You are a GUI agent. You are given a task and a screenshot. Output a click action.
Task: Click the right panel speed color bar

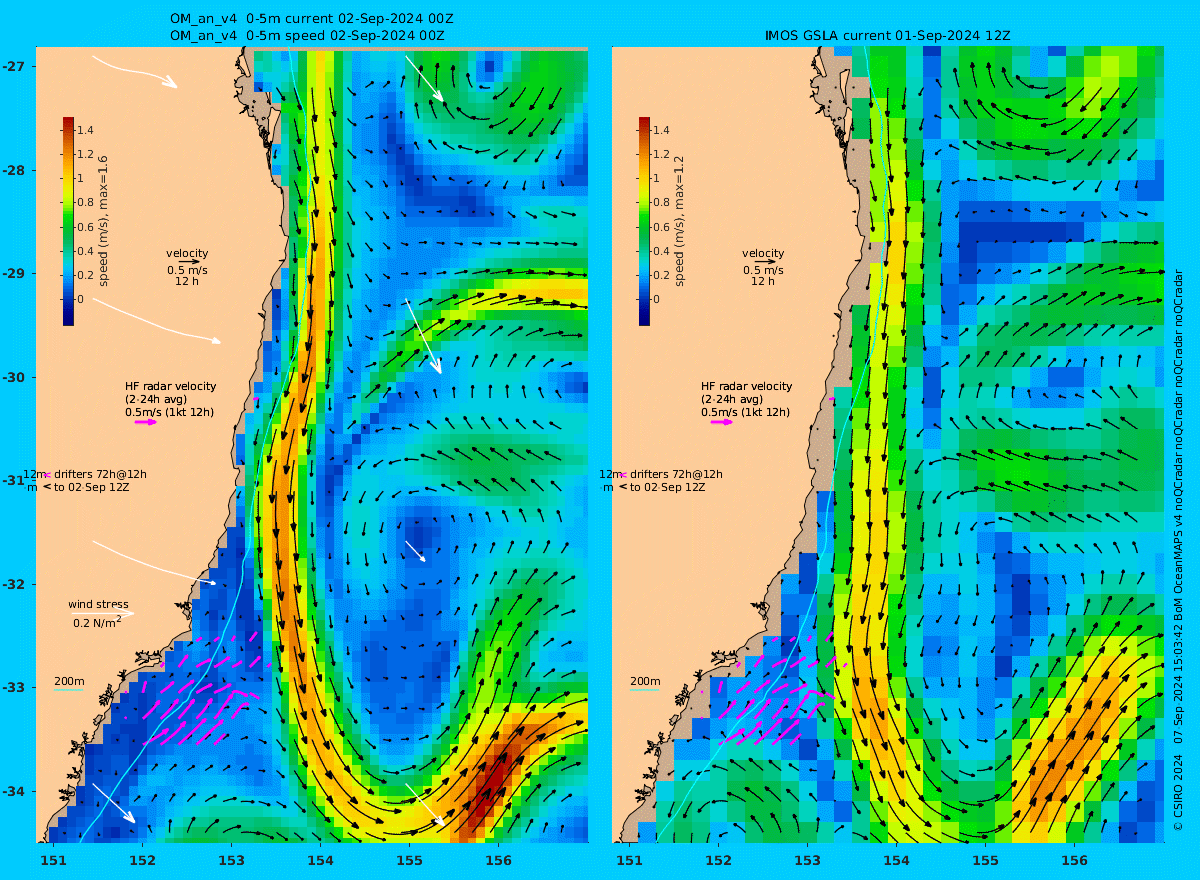[x=644, y=221]
